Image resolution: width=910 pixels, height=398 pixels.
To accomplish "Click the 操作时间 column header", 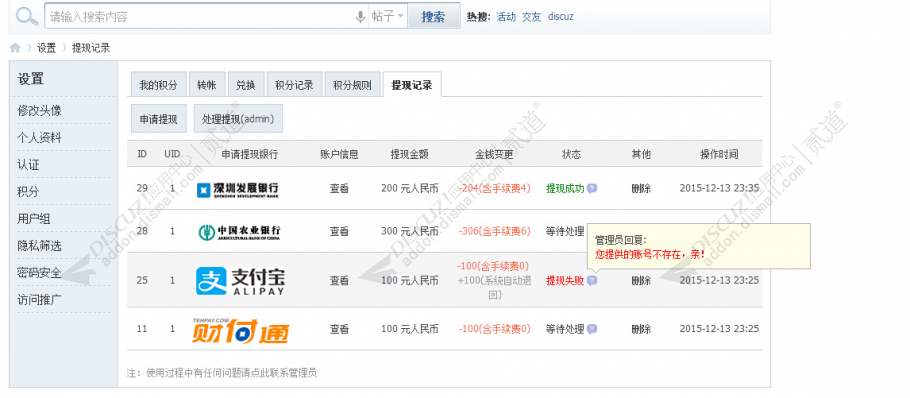I will (x=719, y=154).
